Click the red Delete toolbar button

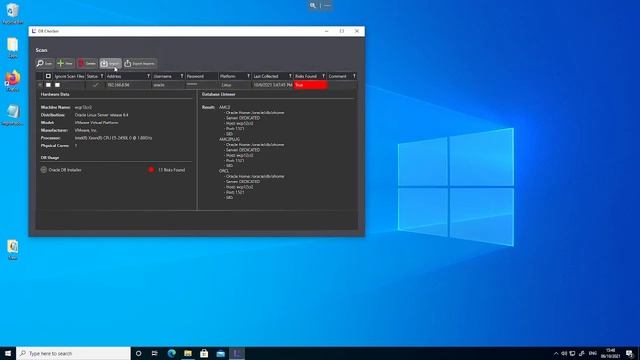click(87, 63)
